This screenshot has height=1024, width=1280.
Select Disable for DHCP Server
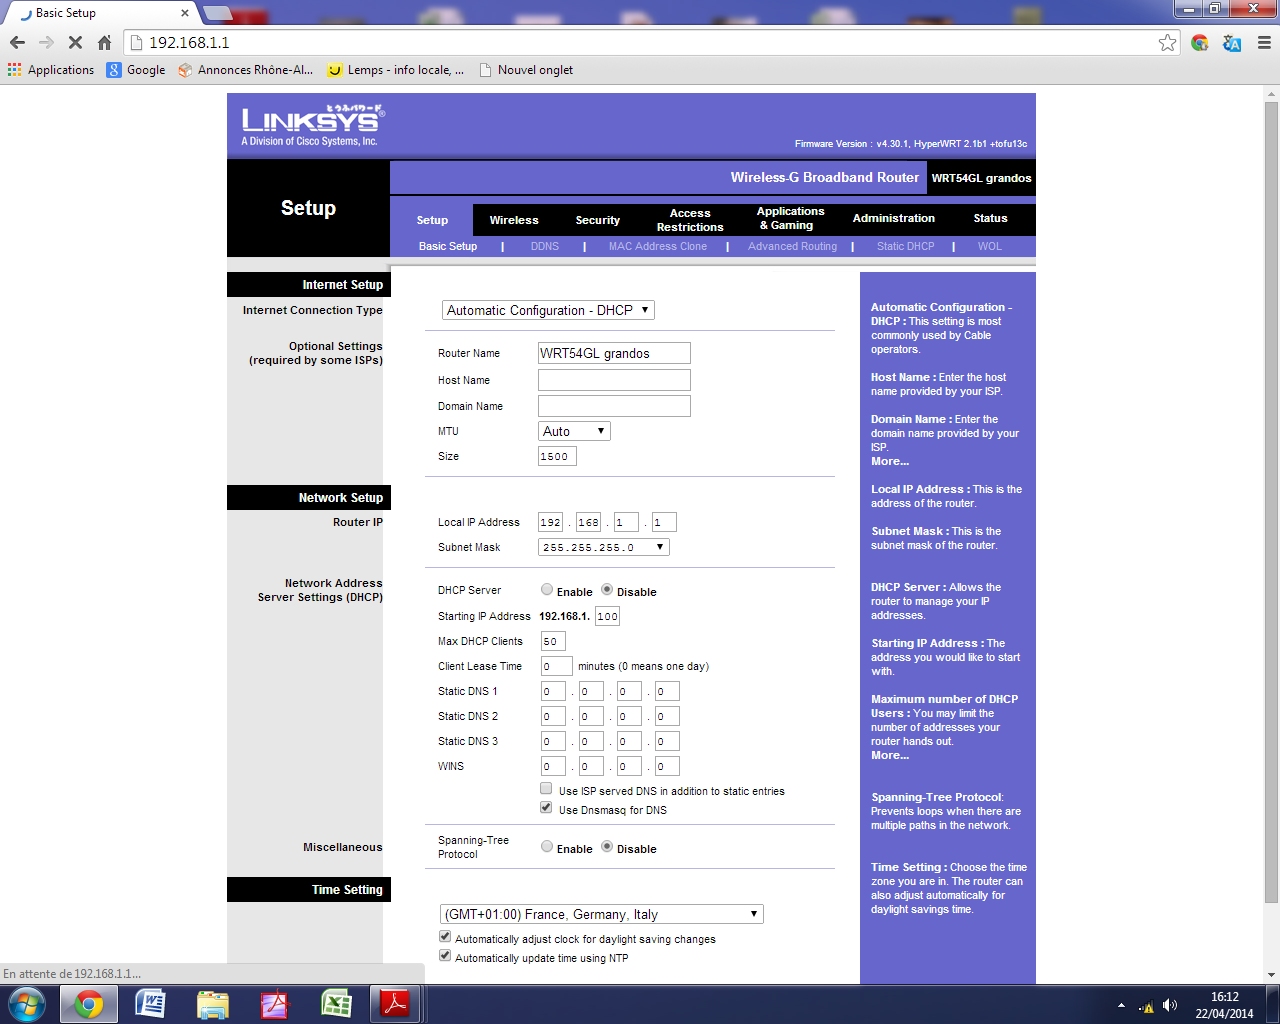pyautogui.click(x=607, y=590)
